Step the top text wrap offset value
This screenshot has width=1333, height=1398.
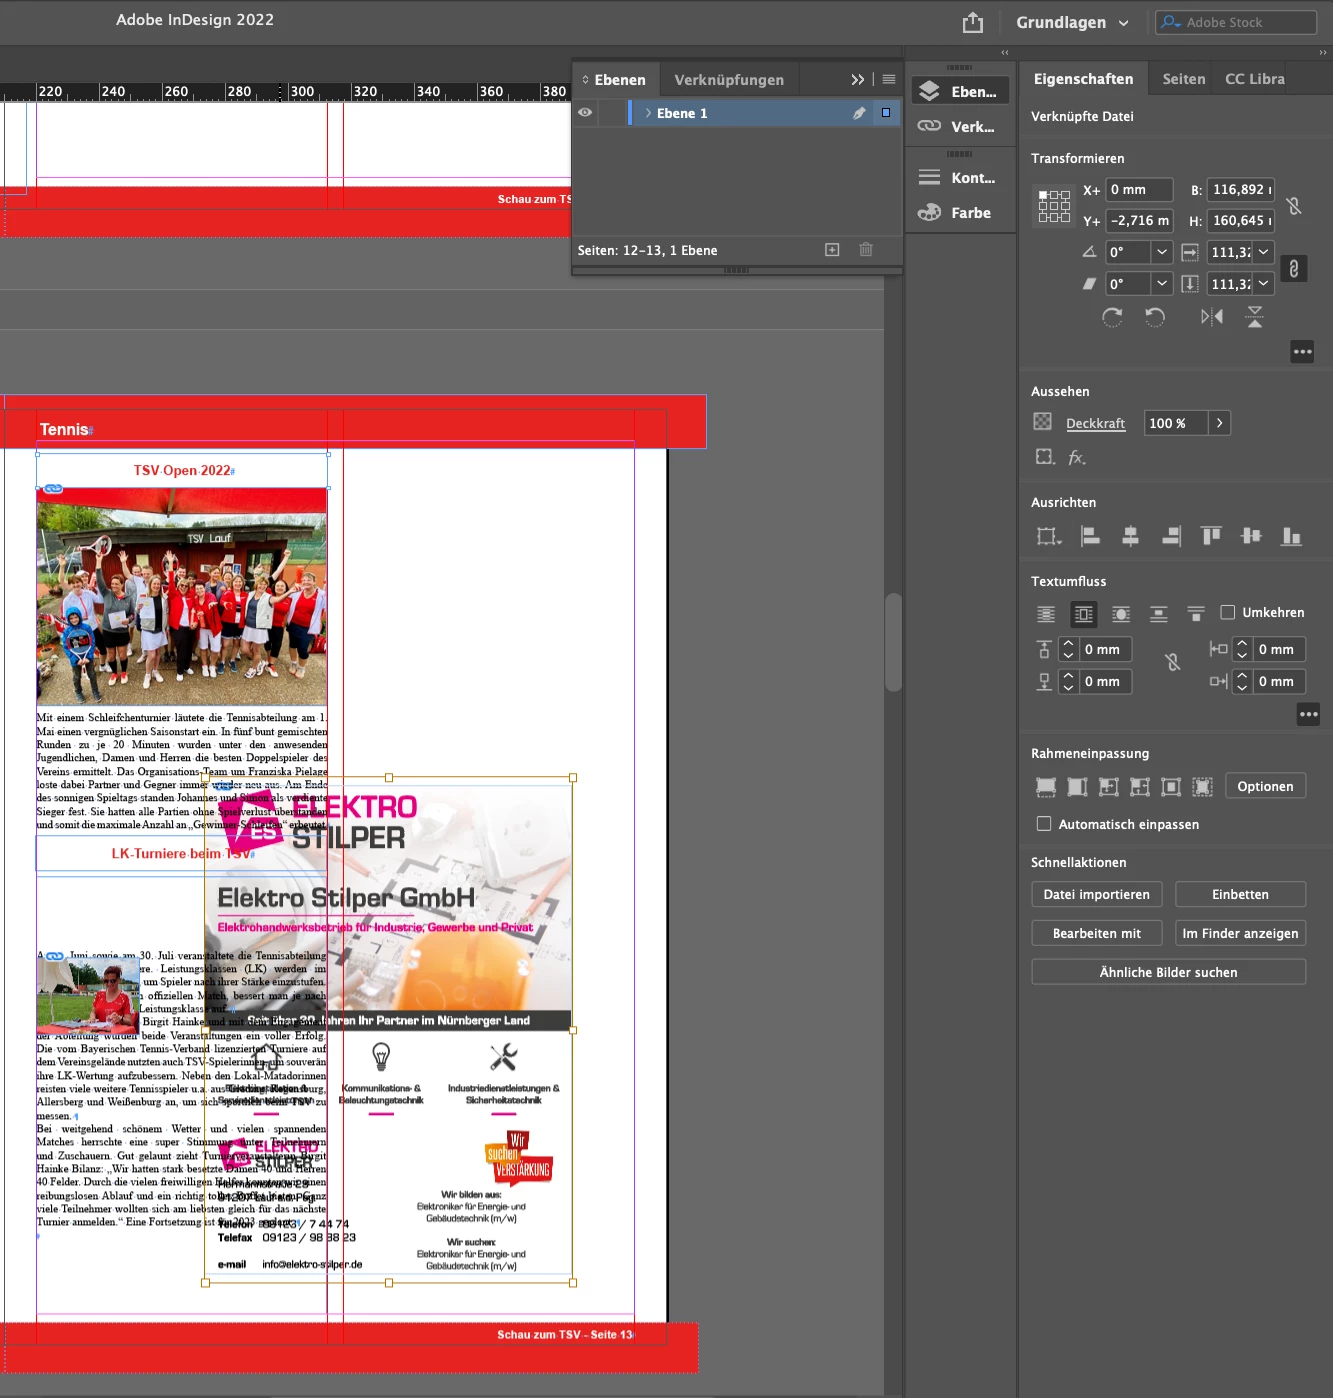click(1068, 650)
